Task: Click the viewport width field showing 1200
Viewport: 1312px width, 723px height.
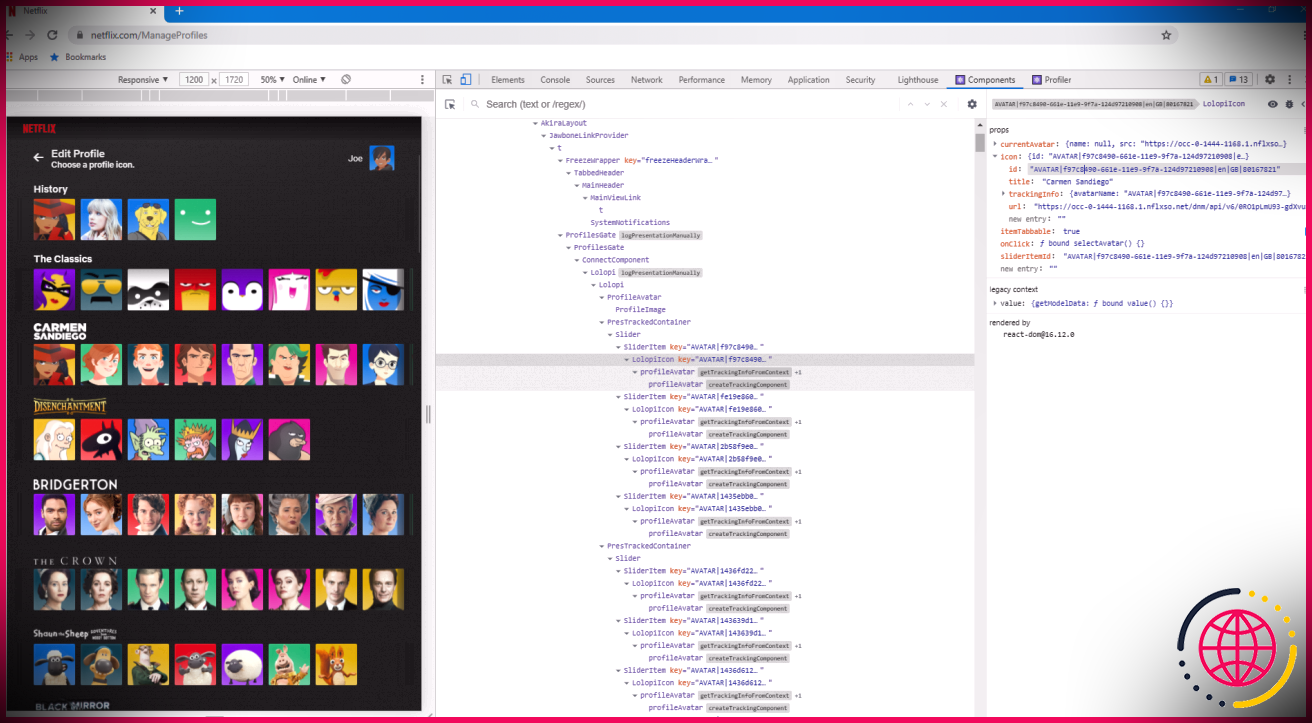Action: [194, 80]
